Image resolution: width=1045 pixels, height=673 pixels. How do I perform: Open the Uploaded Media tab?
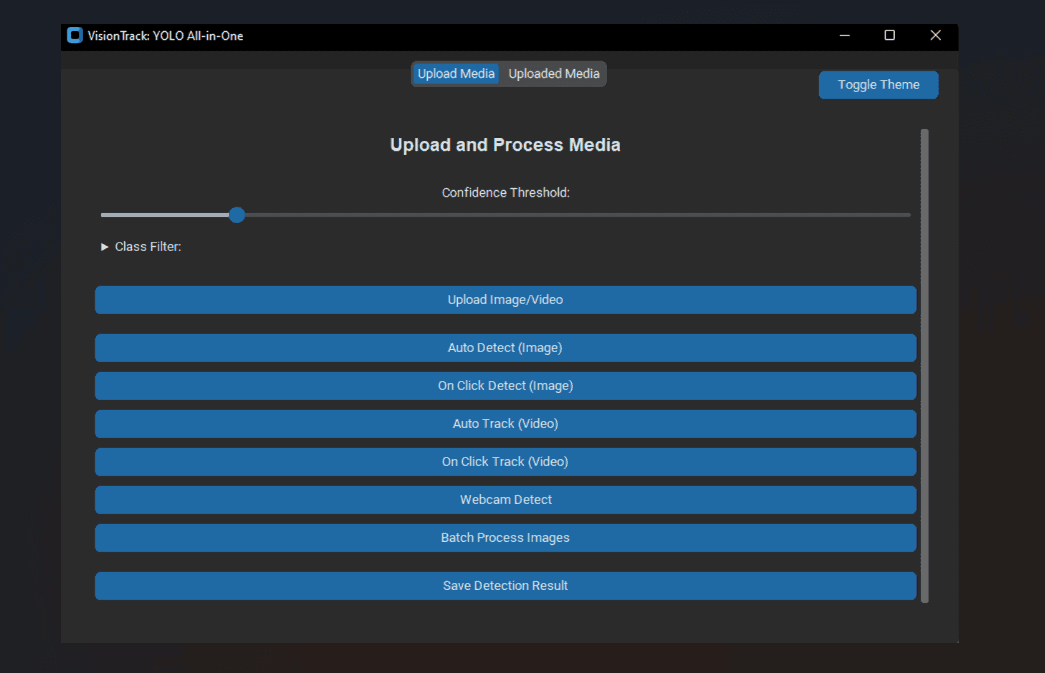coord(554,74)
